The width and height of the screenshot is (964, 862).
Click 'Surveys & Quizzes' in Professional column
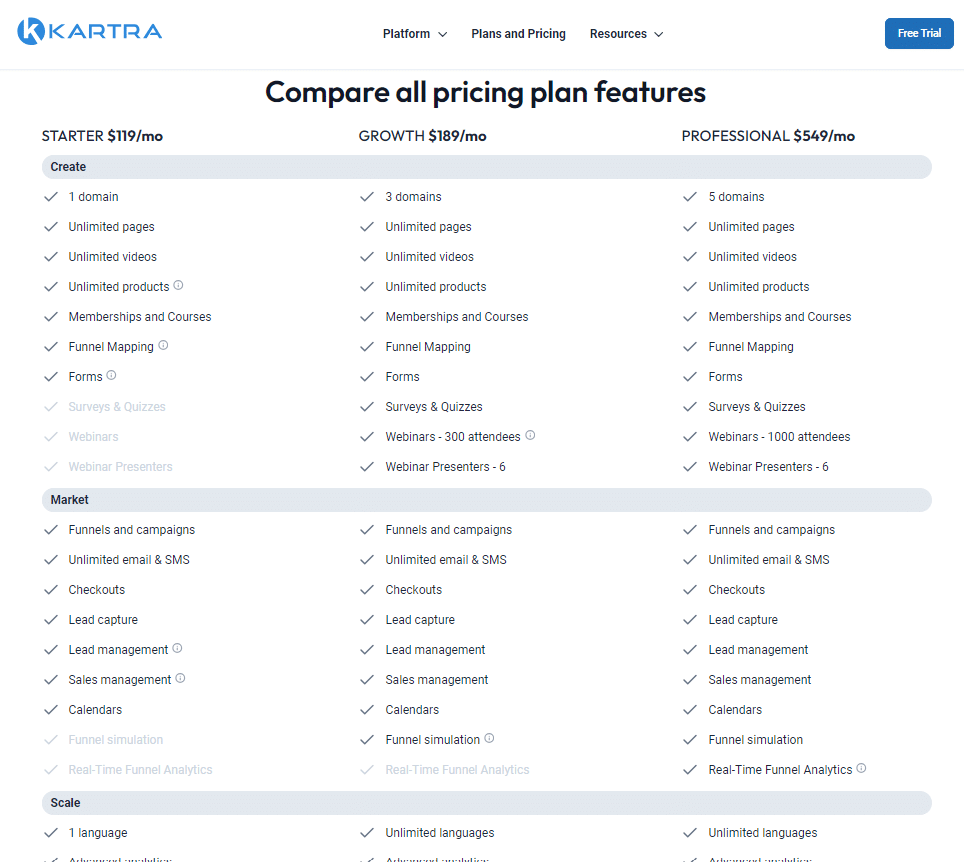(756, 406)
